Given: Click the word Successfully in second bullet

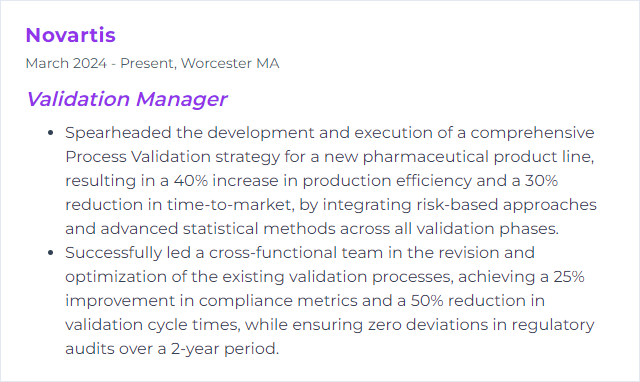Looking at the screenshot, I should [114, 253].
